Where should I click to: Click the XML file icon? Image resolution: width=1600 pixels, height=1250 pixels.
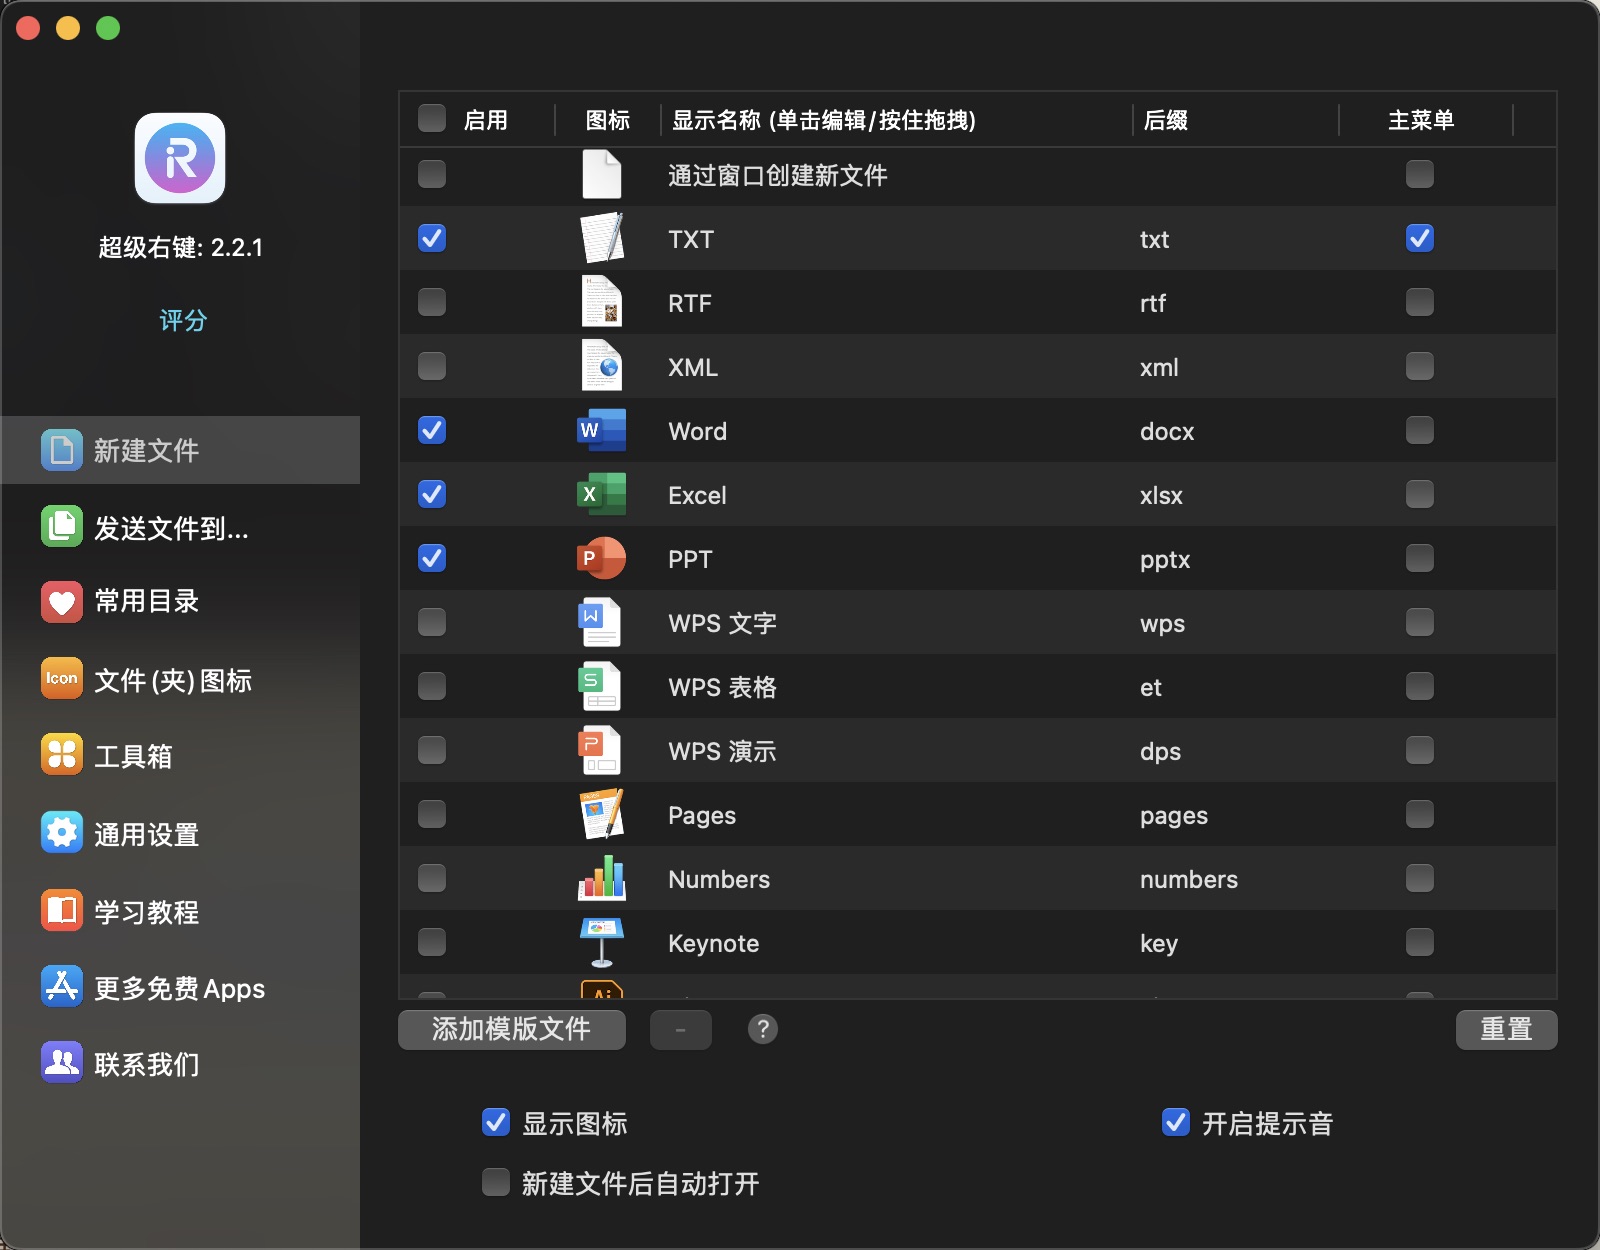click(x=602, y=366)
